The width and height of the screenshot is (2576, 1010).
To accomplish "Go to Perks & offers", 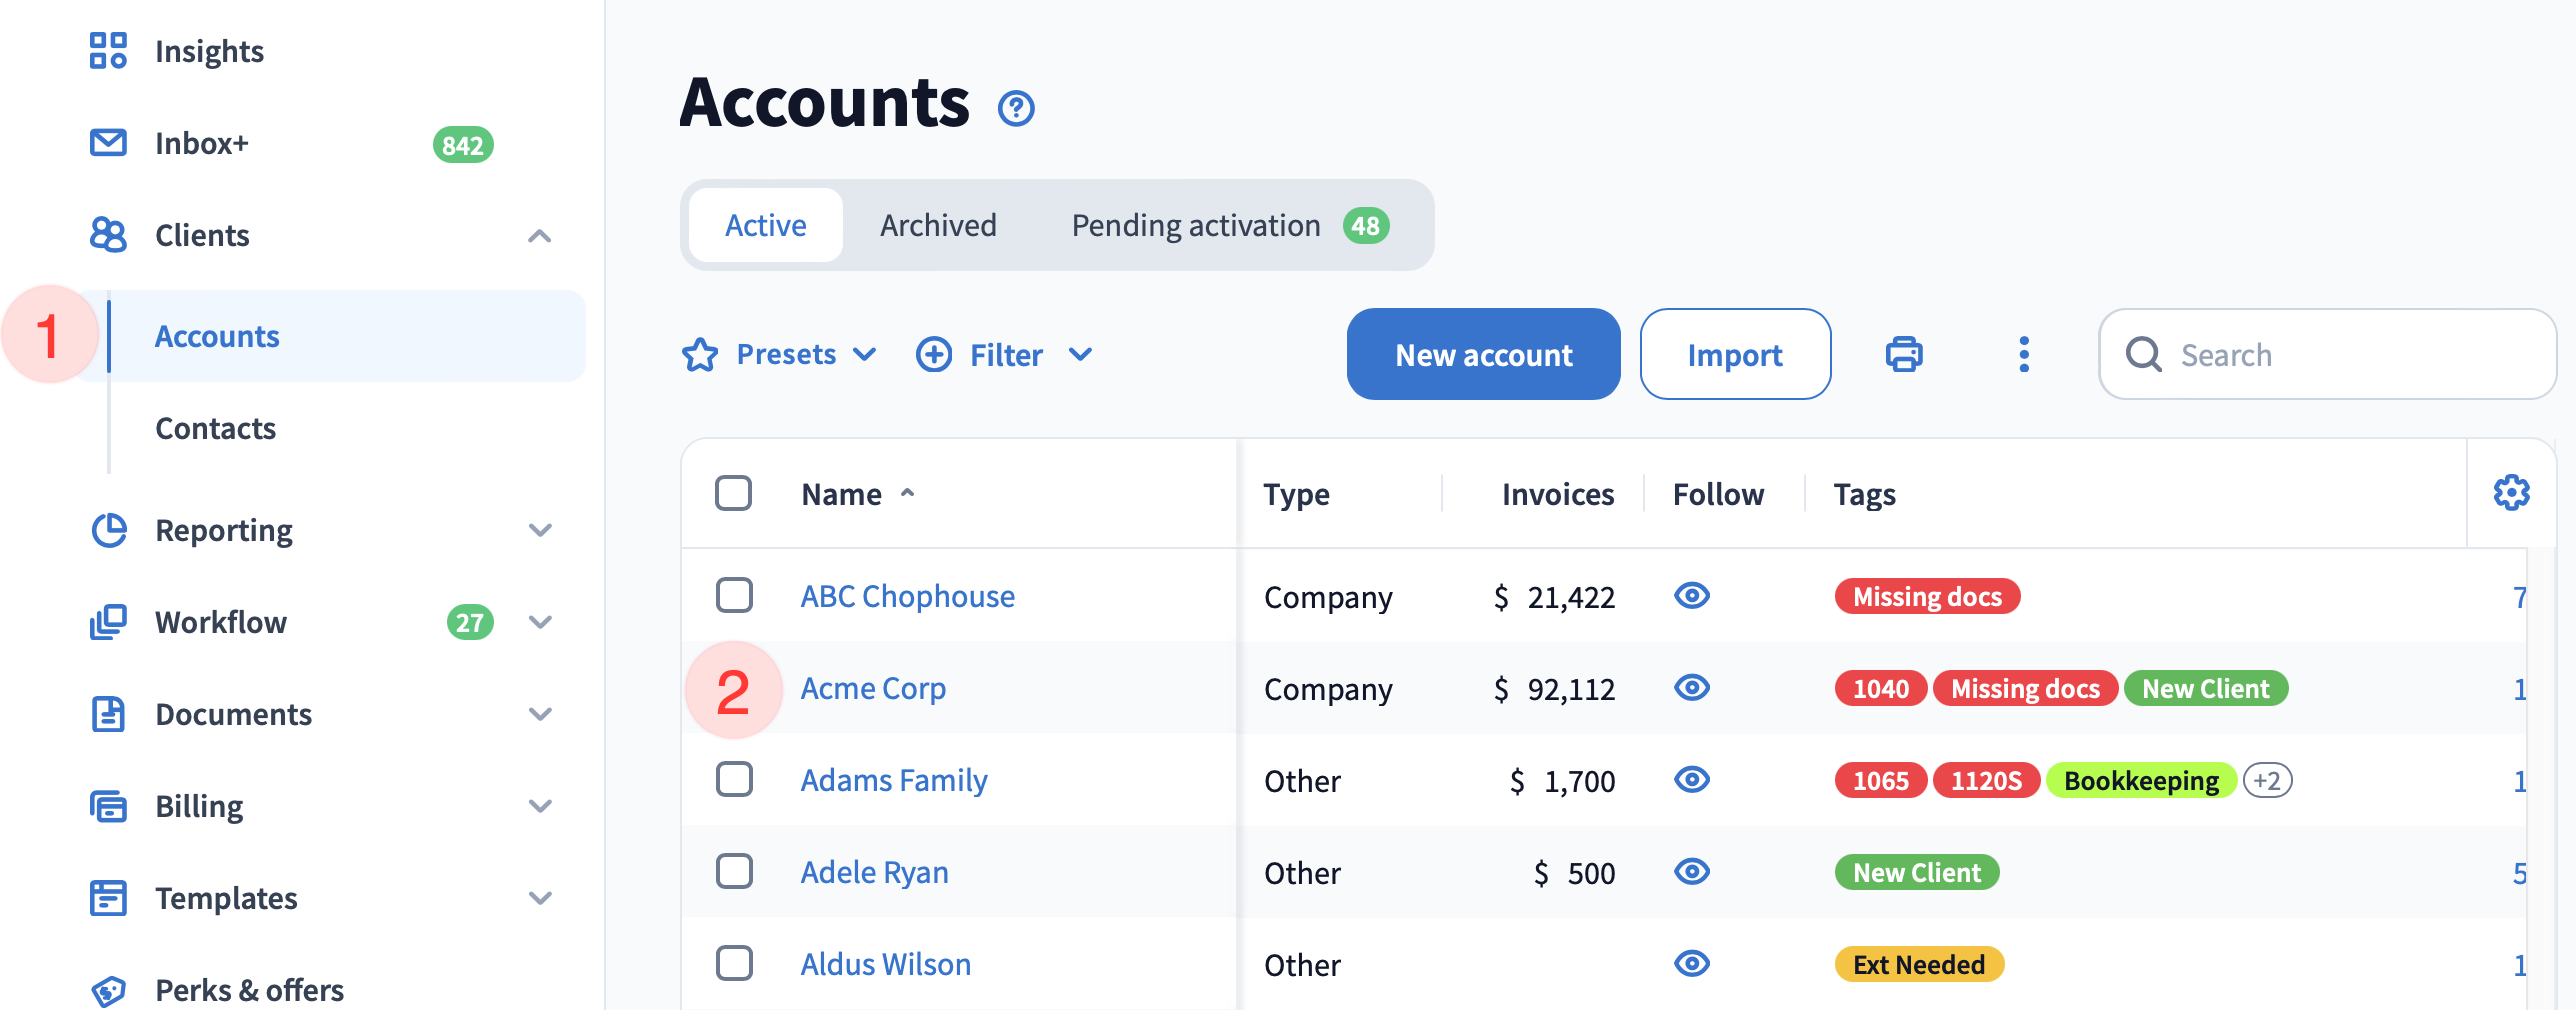I will tap(249, 989).
